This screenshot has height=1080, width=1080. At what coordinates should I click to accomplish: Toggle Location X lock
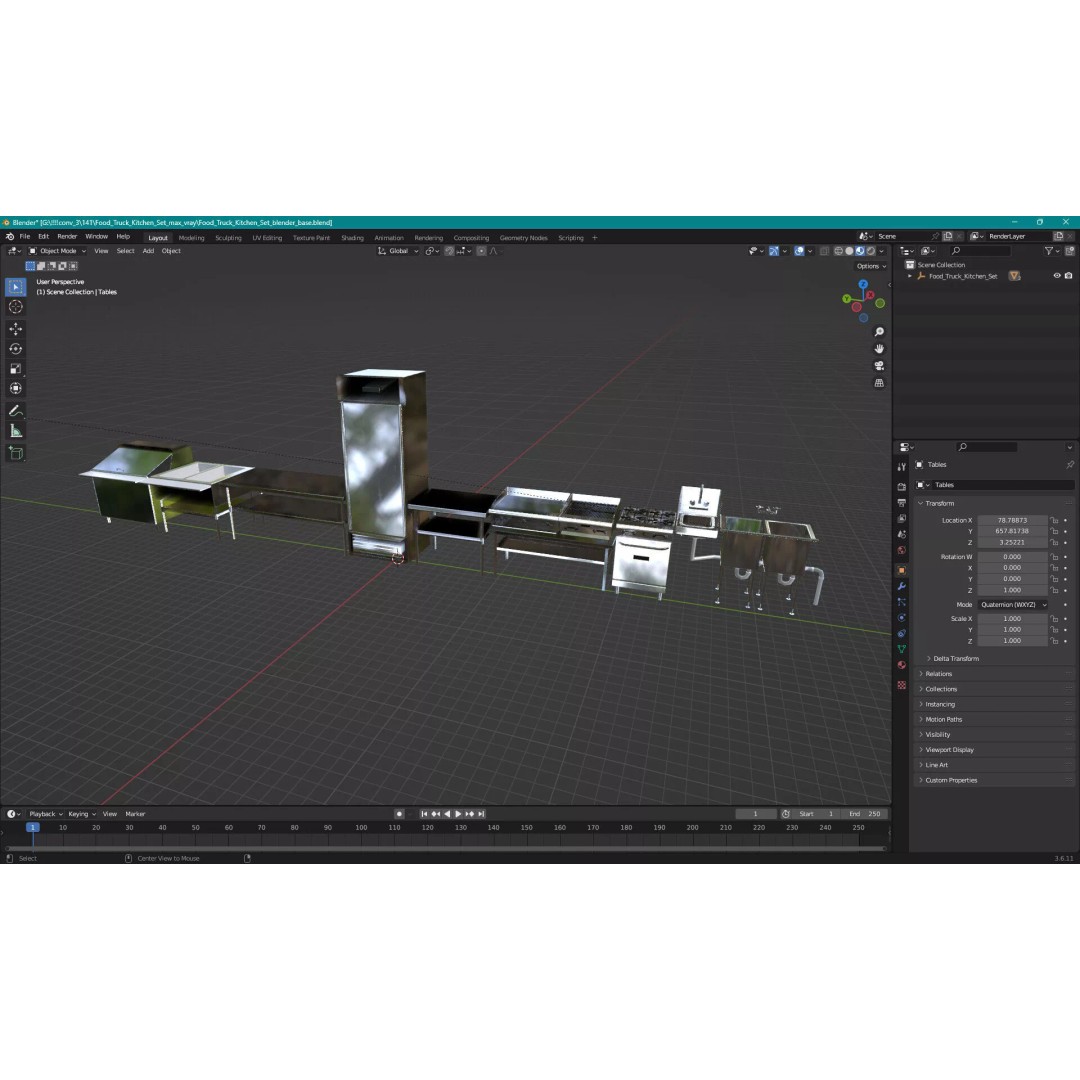tap(1054, 521)
